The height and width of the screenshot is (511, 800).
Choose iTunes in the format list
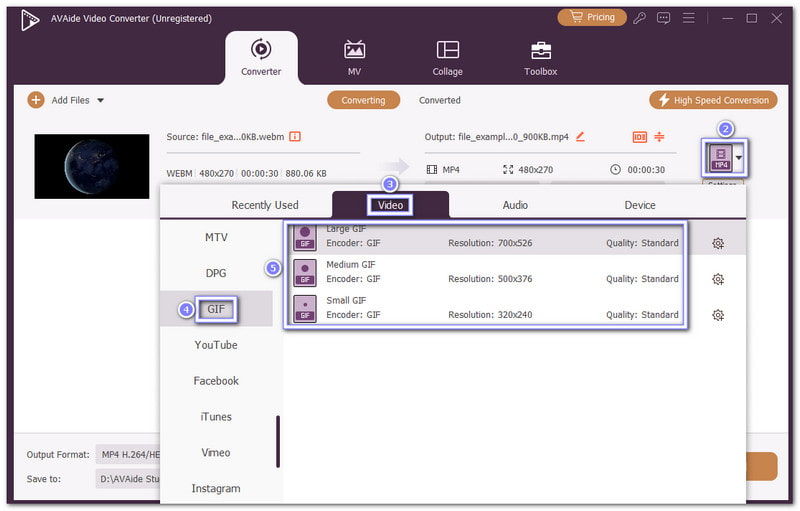pos(216,417)
